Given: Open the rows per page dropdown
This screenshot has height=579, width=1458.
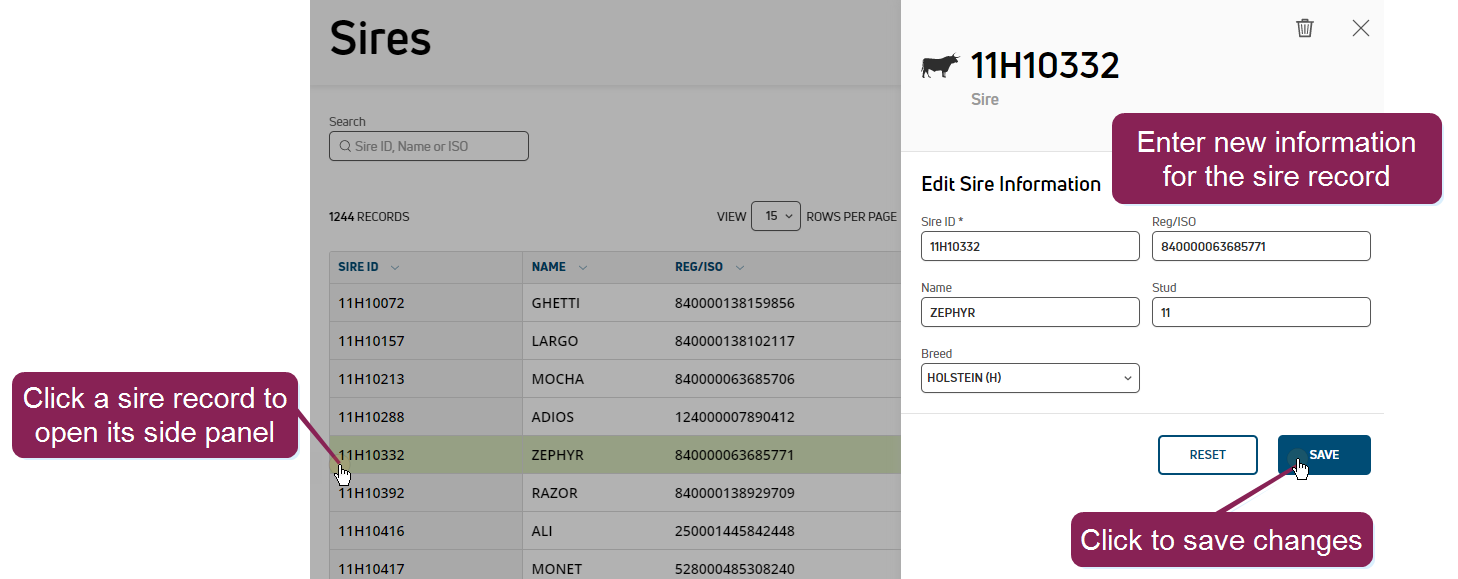Looking at the screenshot, I should [775, 216].
